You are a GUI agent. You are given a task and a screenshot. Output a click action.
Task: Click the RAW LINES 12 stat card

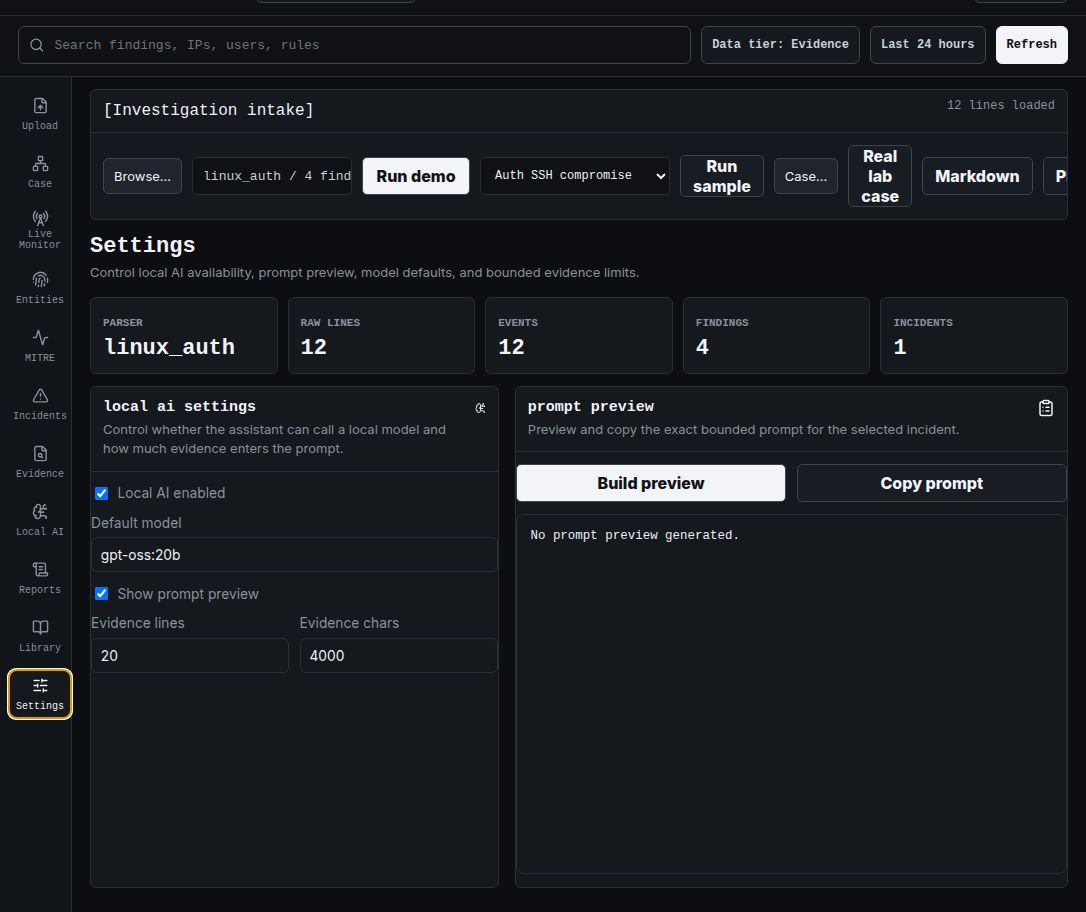coord(381,336)
